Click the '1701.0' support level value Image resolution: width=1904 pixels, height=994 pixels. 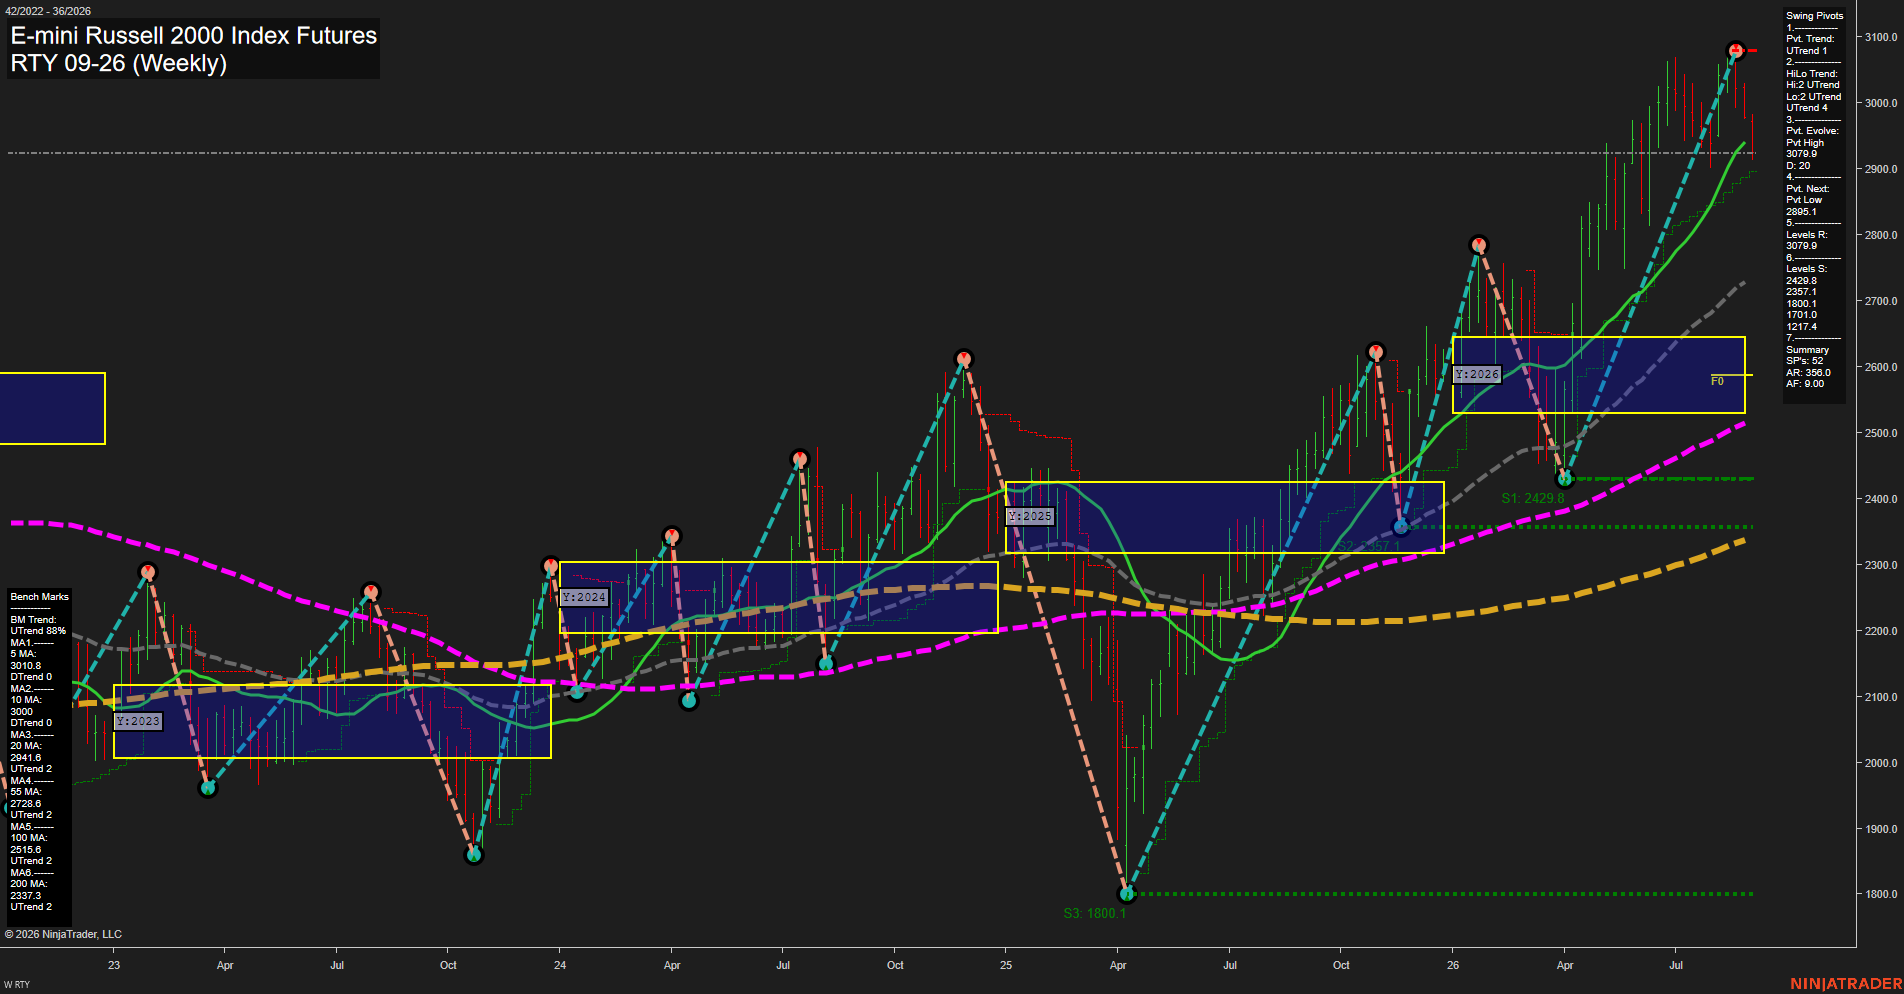click(x=1801, y=315)
